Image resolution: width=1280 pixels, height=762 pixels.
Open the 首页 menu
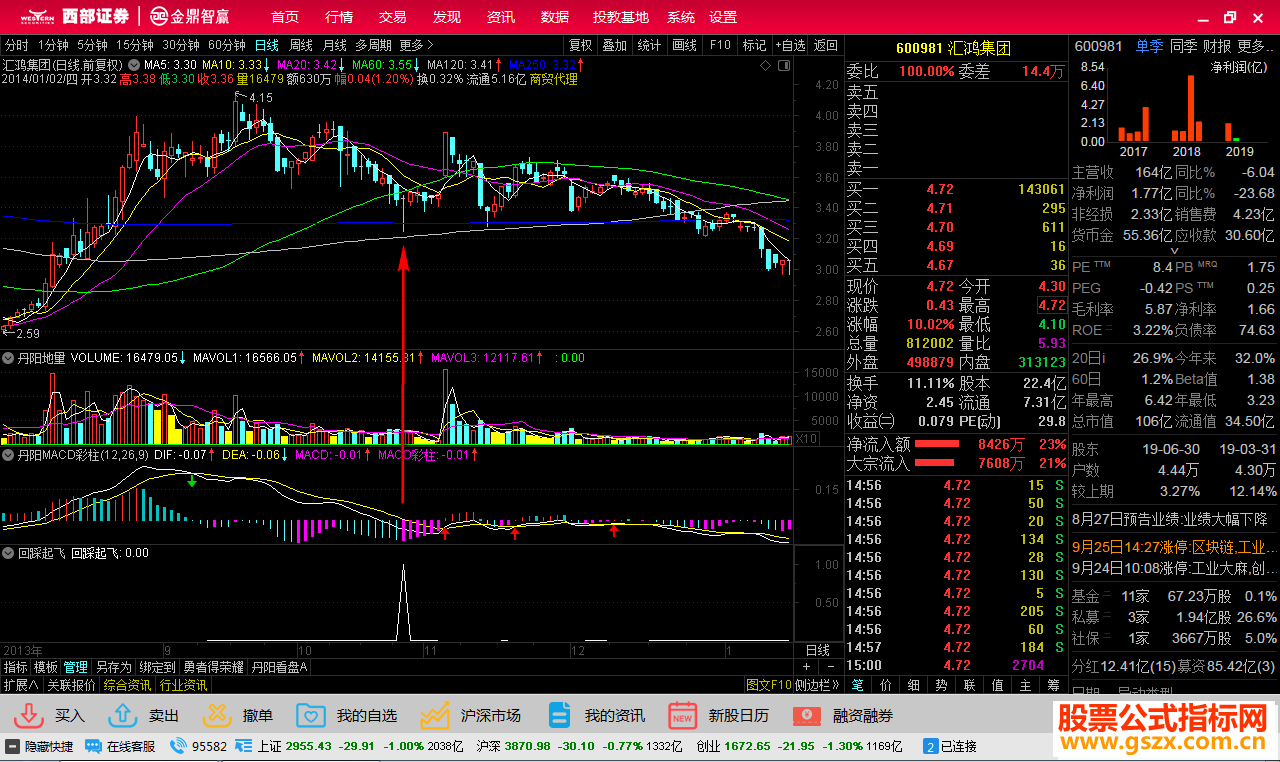(x=285, y=17)
